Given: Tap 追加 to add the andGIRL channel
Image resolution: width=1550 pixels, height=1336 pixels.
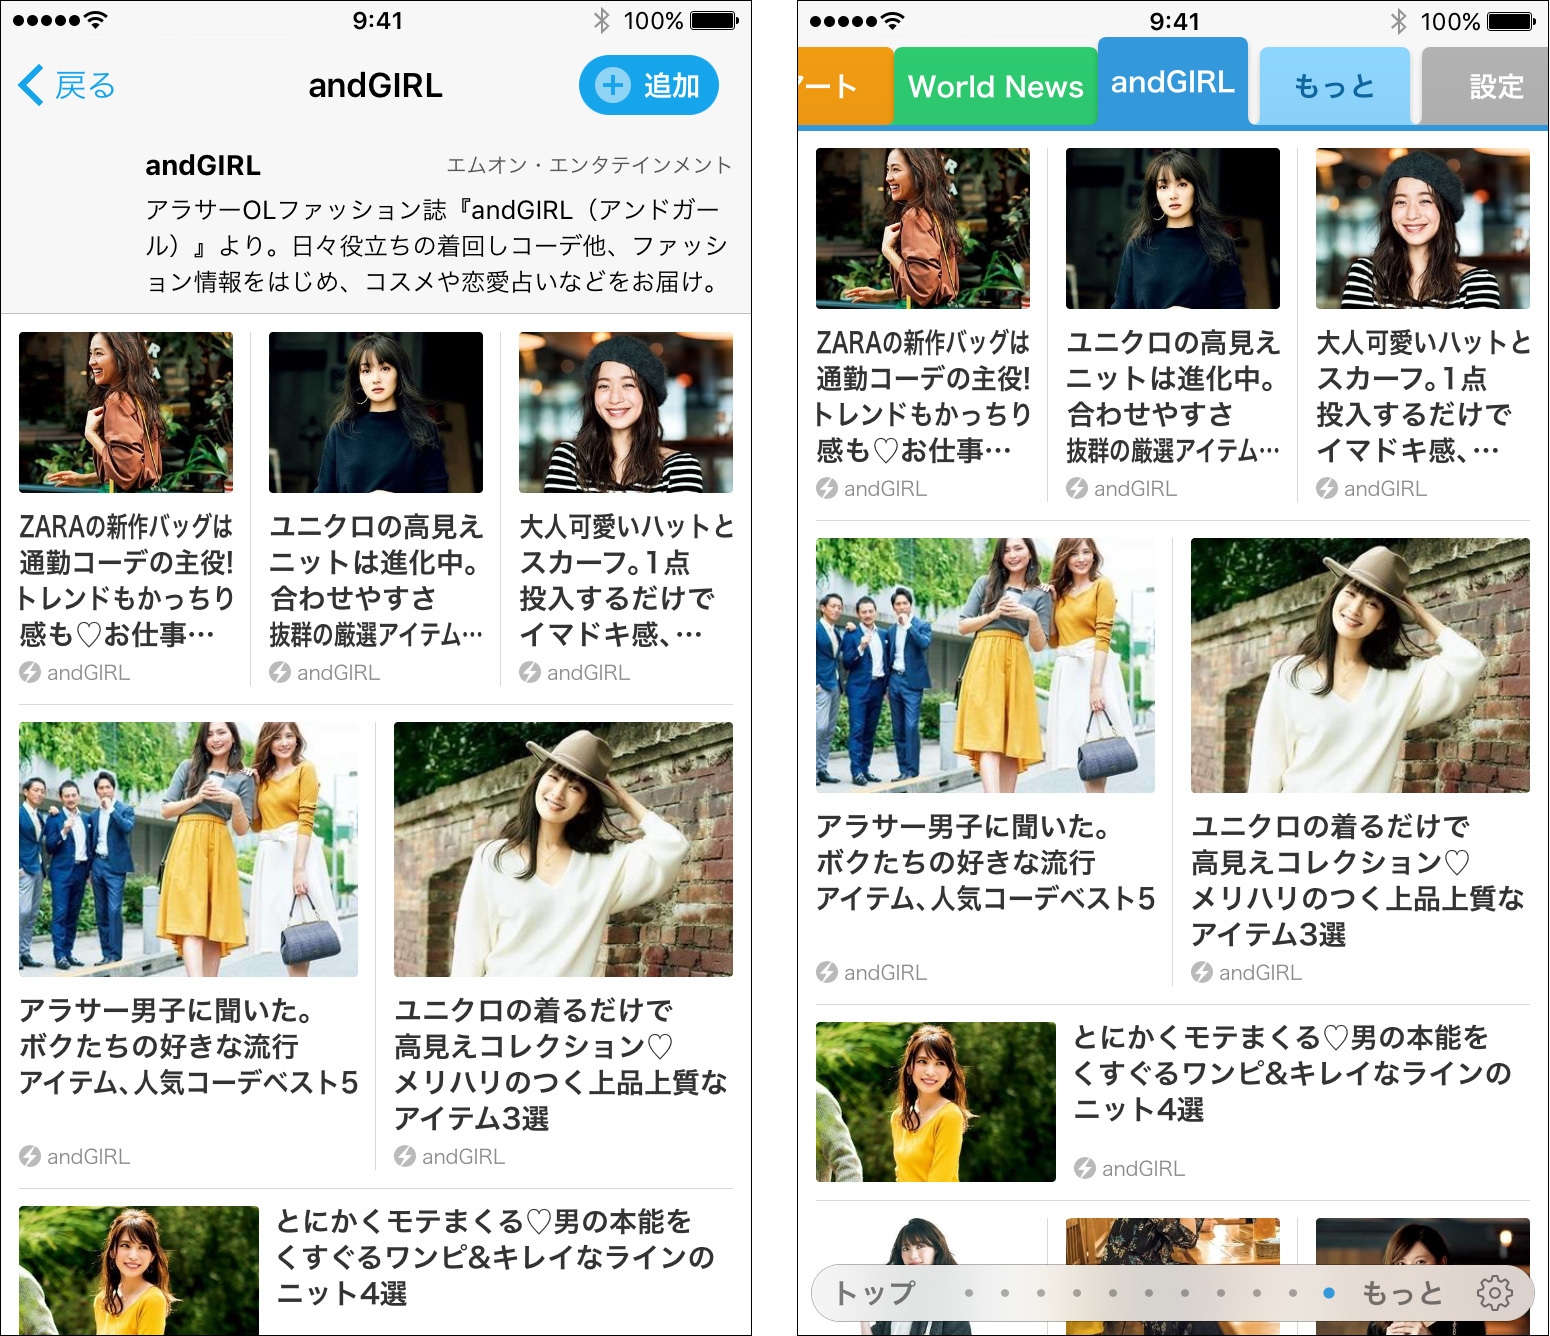Looking at the screenshot, I should coord(648,85).
